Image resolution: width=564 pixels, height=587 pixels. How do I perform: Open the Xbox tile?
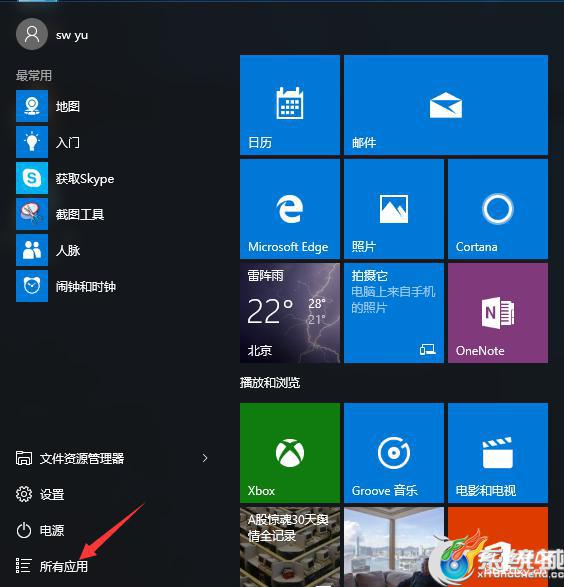(290, 453)
